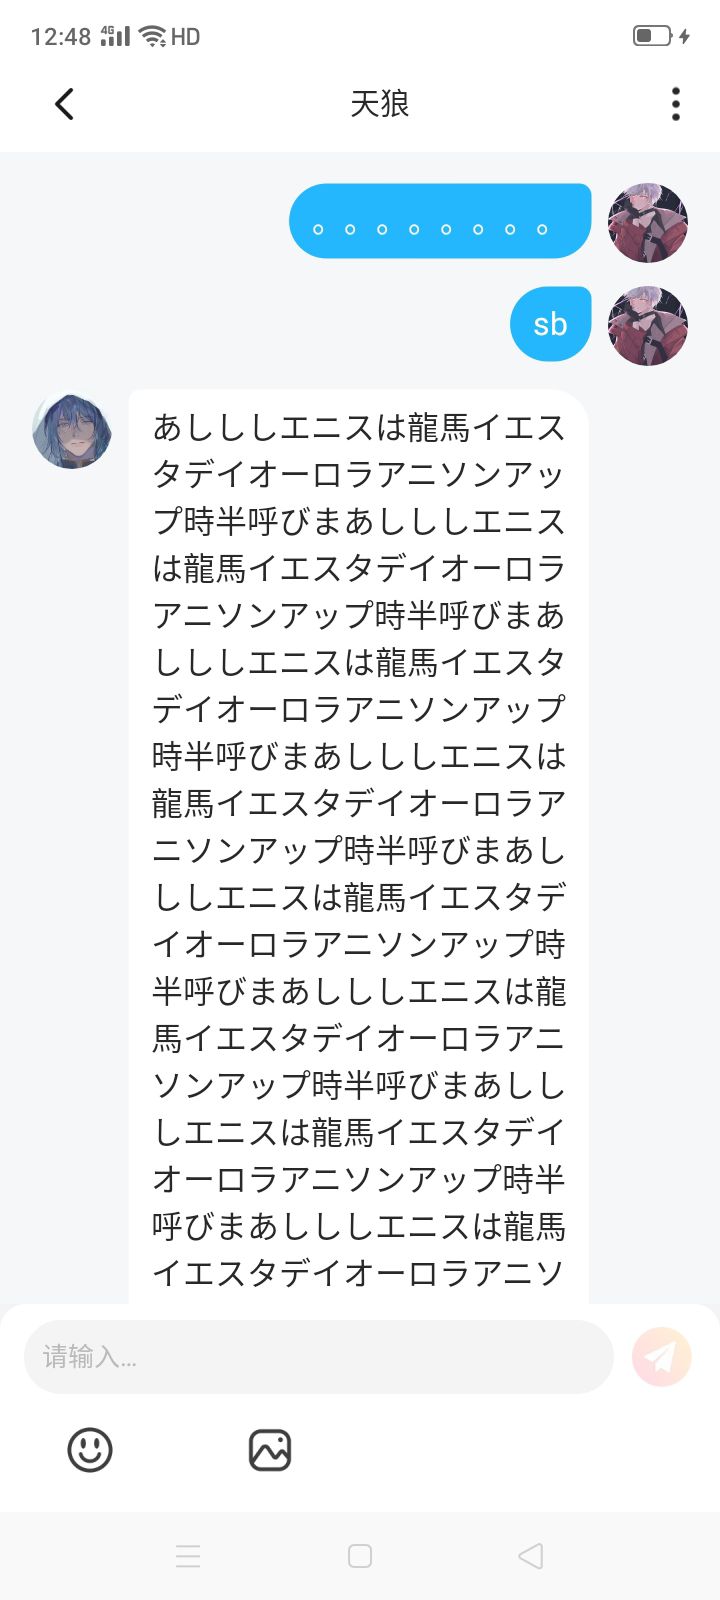Tap the avatar beside the dots message
720x1600 pixels.
tap(648, 222)
